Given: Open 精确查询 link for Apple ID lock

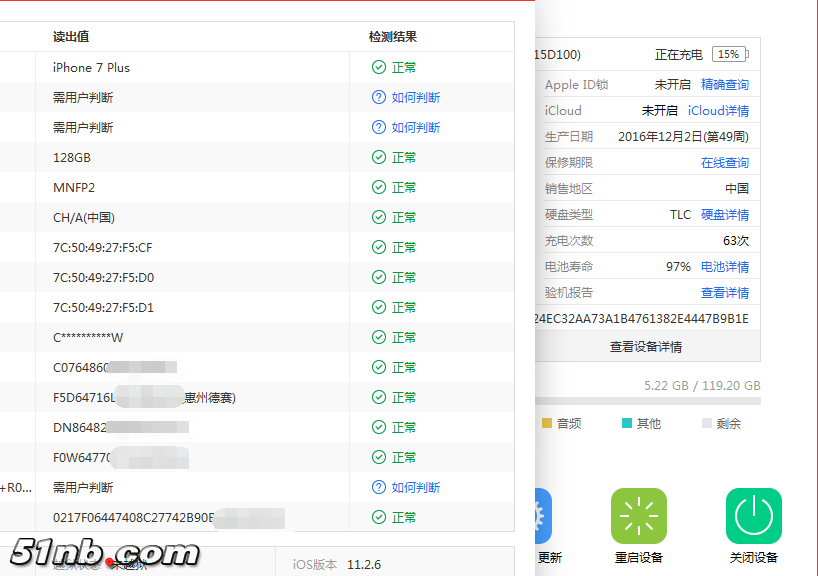Looking at the screenshot, I should pos(724,85).
